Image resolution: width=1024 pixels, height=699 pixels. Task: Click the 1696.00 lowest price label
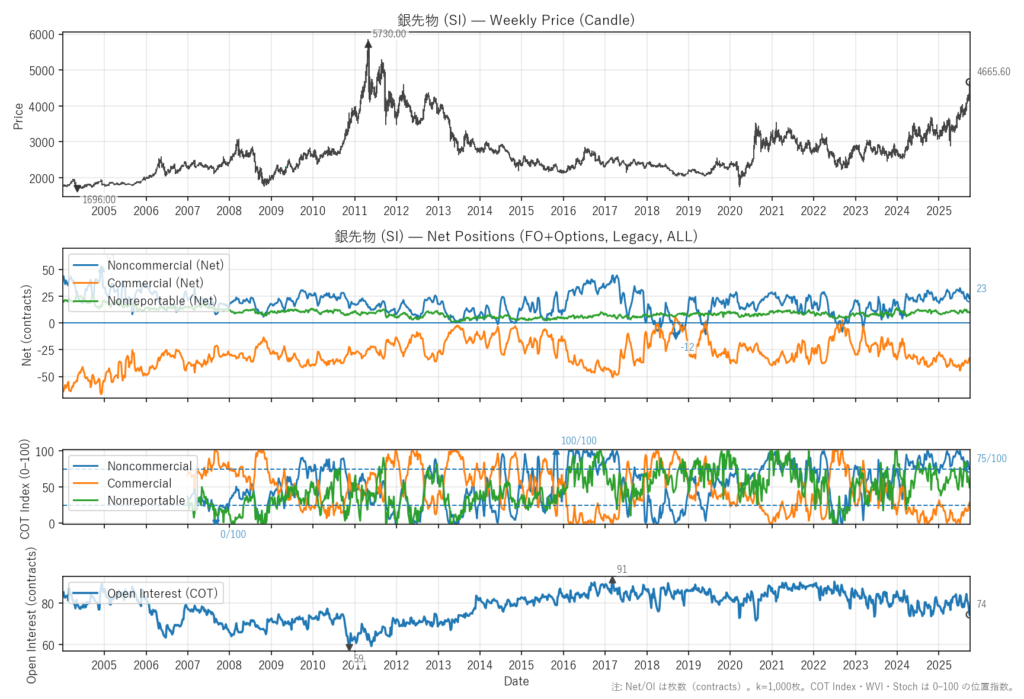tap(98, 200)
